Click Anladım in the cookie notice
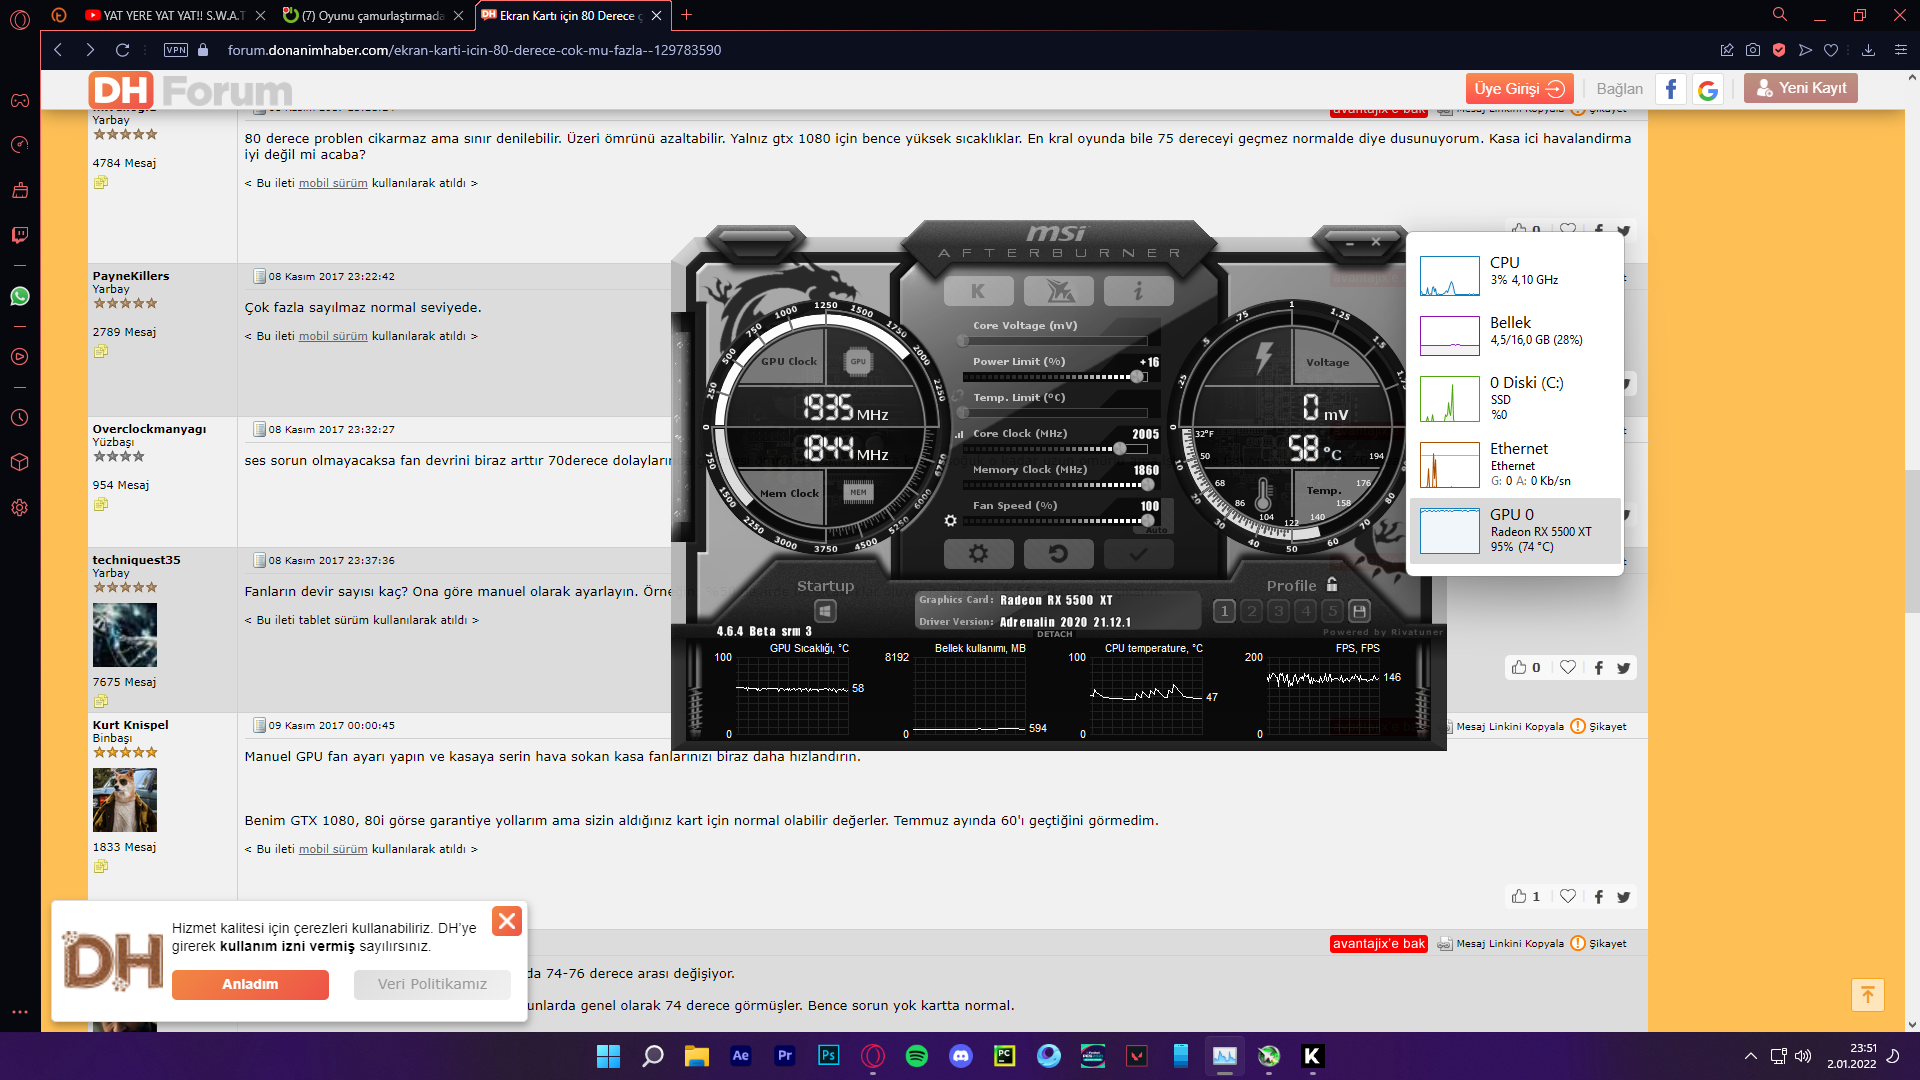The height and width of the screenshot is (1080, 1920). click(x=250, y=984)
